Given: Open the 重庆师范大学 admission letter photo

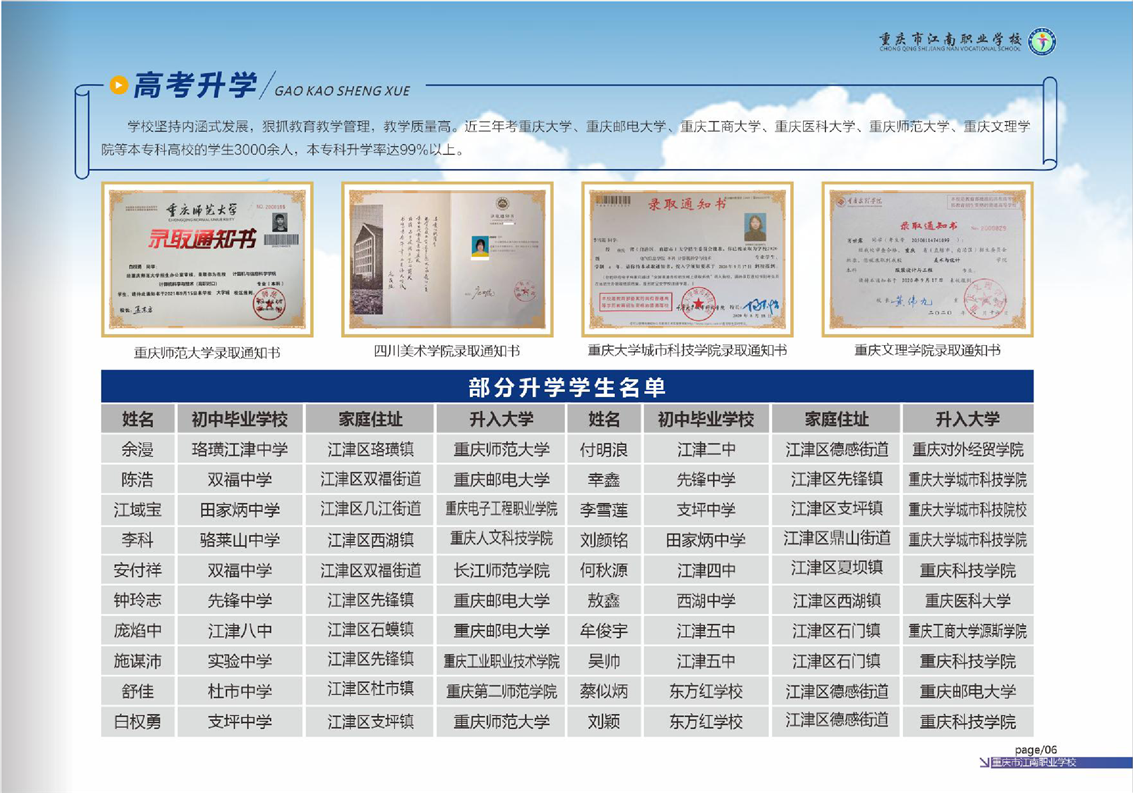Looking at the screenshot, I should pyautogui.click(x=207, y=259).
